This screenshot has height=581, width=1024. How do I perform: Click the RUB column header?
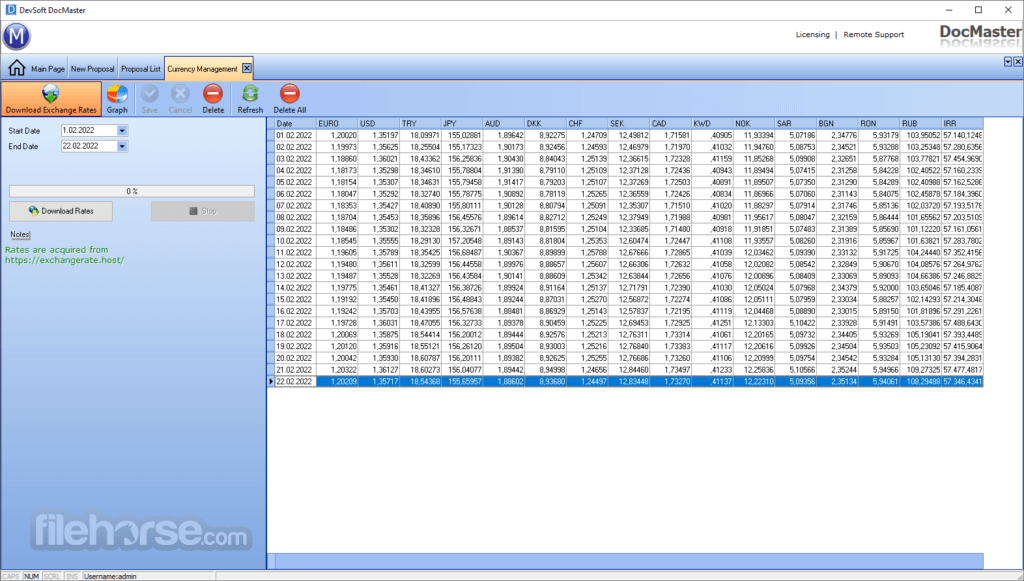coord(921,123)
